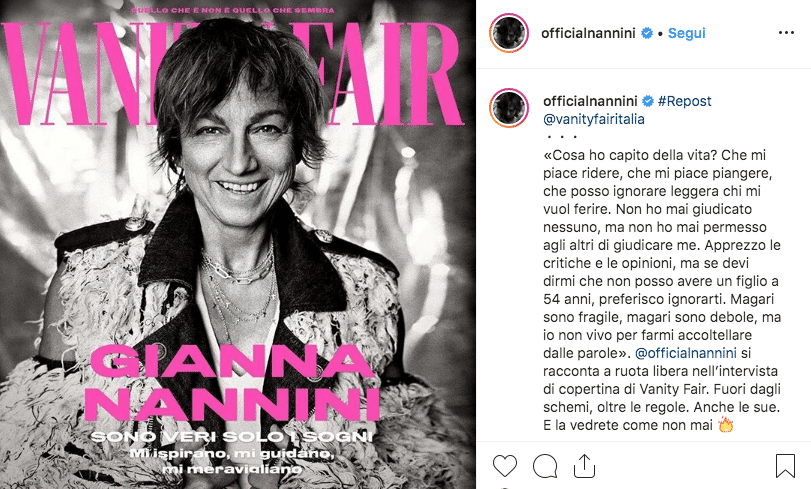Click the caption text starting «Cosa ho capito
Viewport: 811px width, 489px height.
662,290
